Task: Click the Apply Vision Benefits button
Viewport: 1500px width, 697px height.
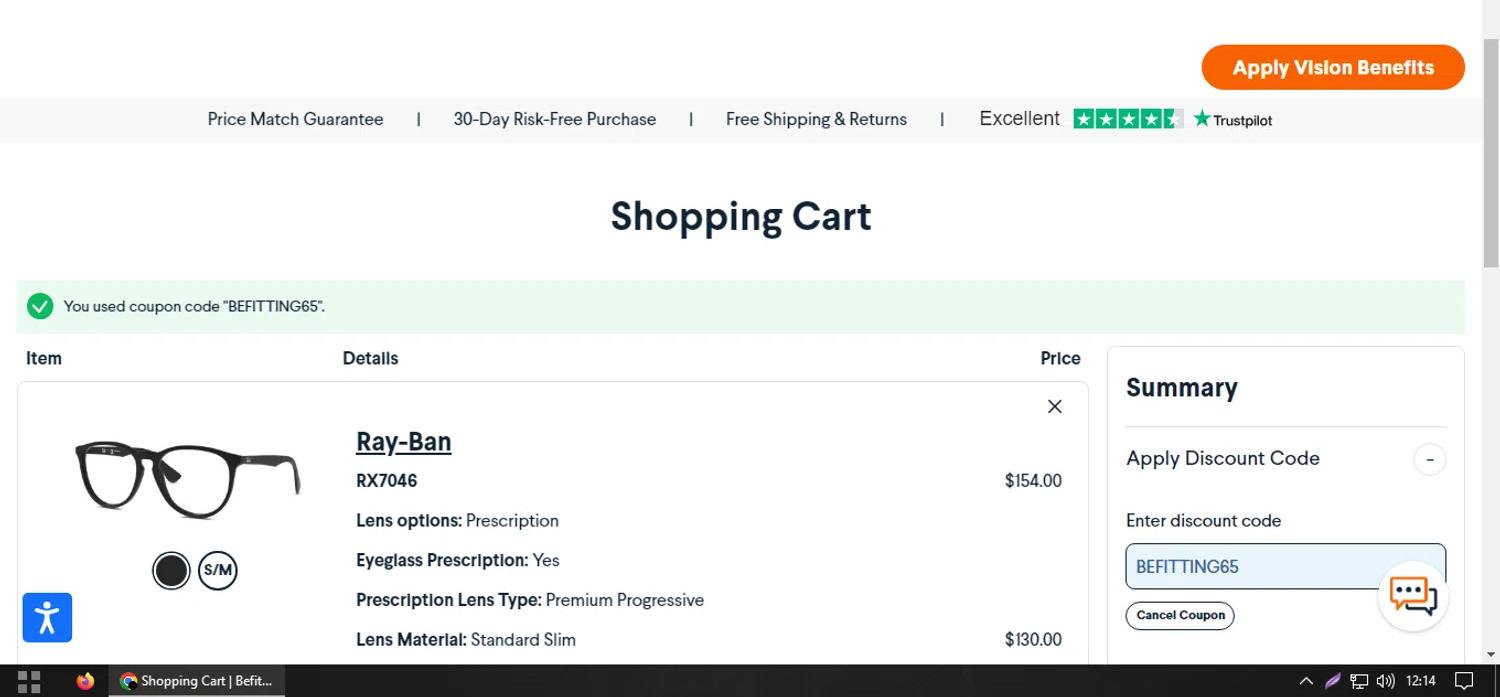Action: coord(1332,68)
